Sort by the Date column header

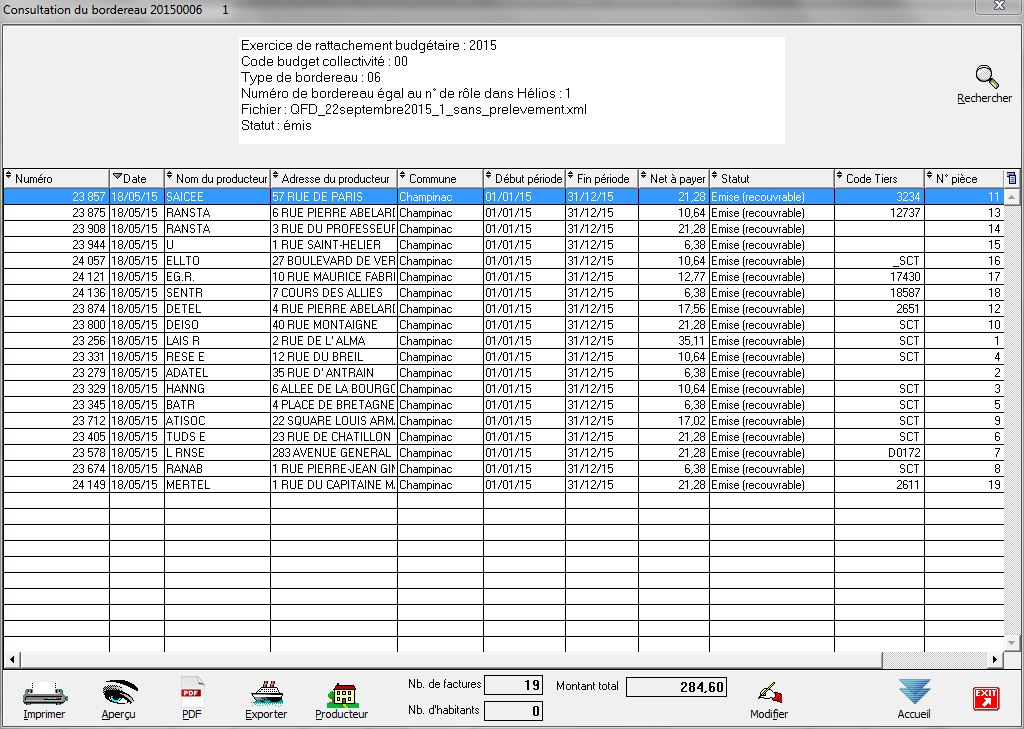136,179
